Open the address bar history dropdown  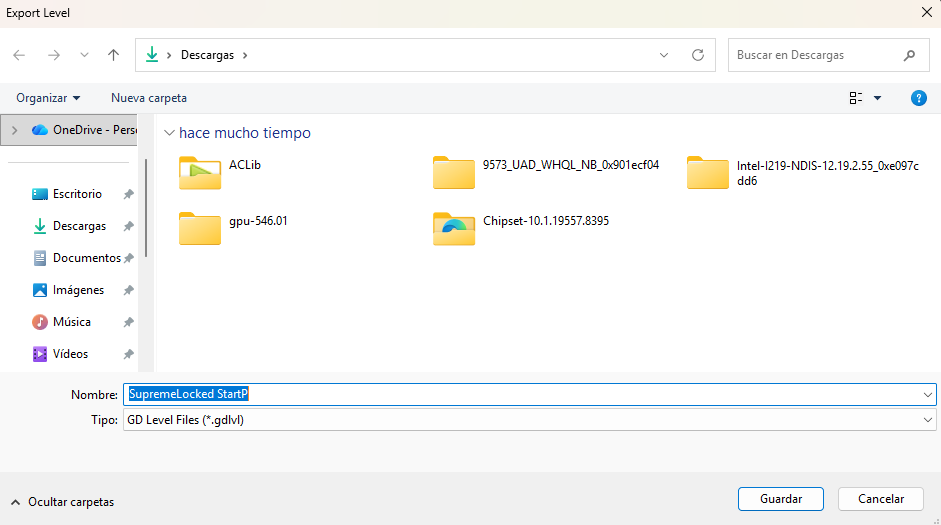pos(664,55)
